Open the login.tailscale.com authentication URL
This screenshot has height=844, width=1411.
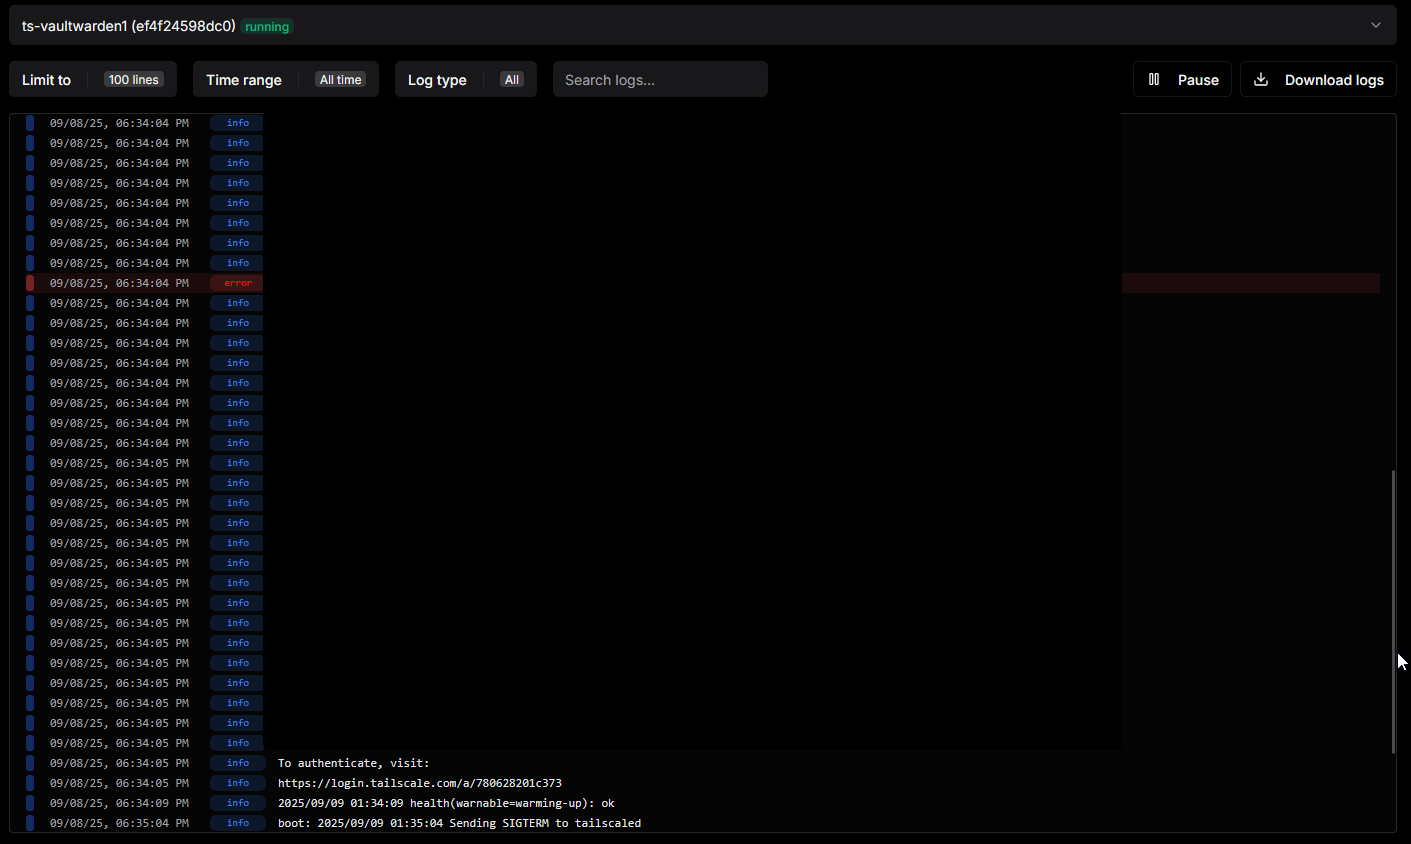point(419,783)
